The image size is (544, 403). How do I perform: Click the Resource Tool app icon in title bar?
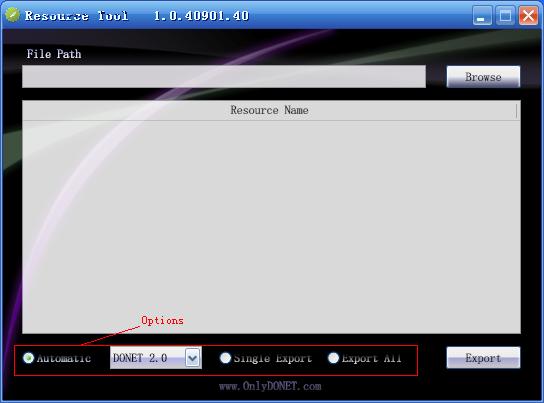(x=13, y=15)
